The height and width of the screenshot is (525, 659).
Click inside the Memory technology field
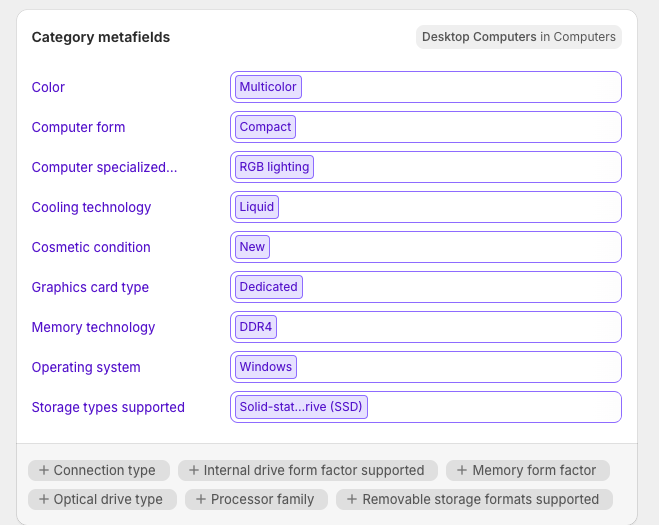coord(450,327)
